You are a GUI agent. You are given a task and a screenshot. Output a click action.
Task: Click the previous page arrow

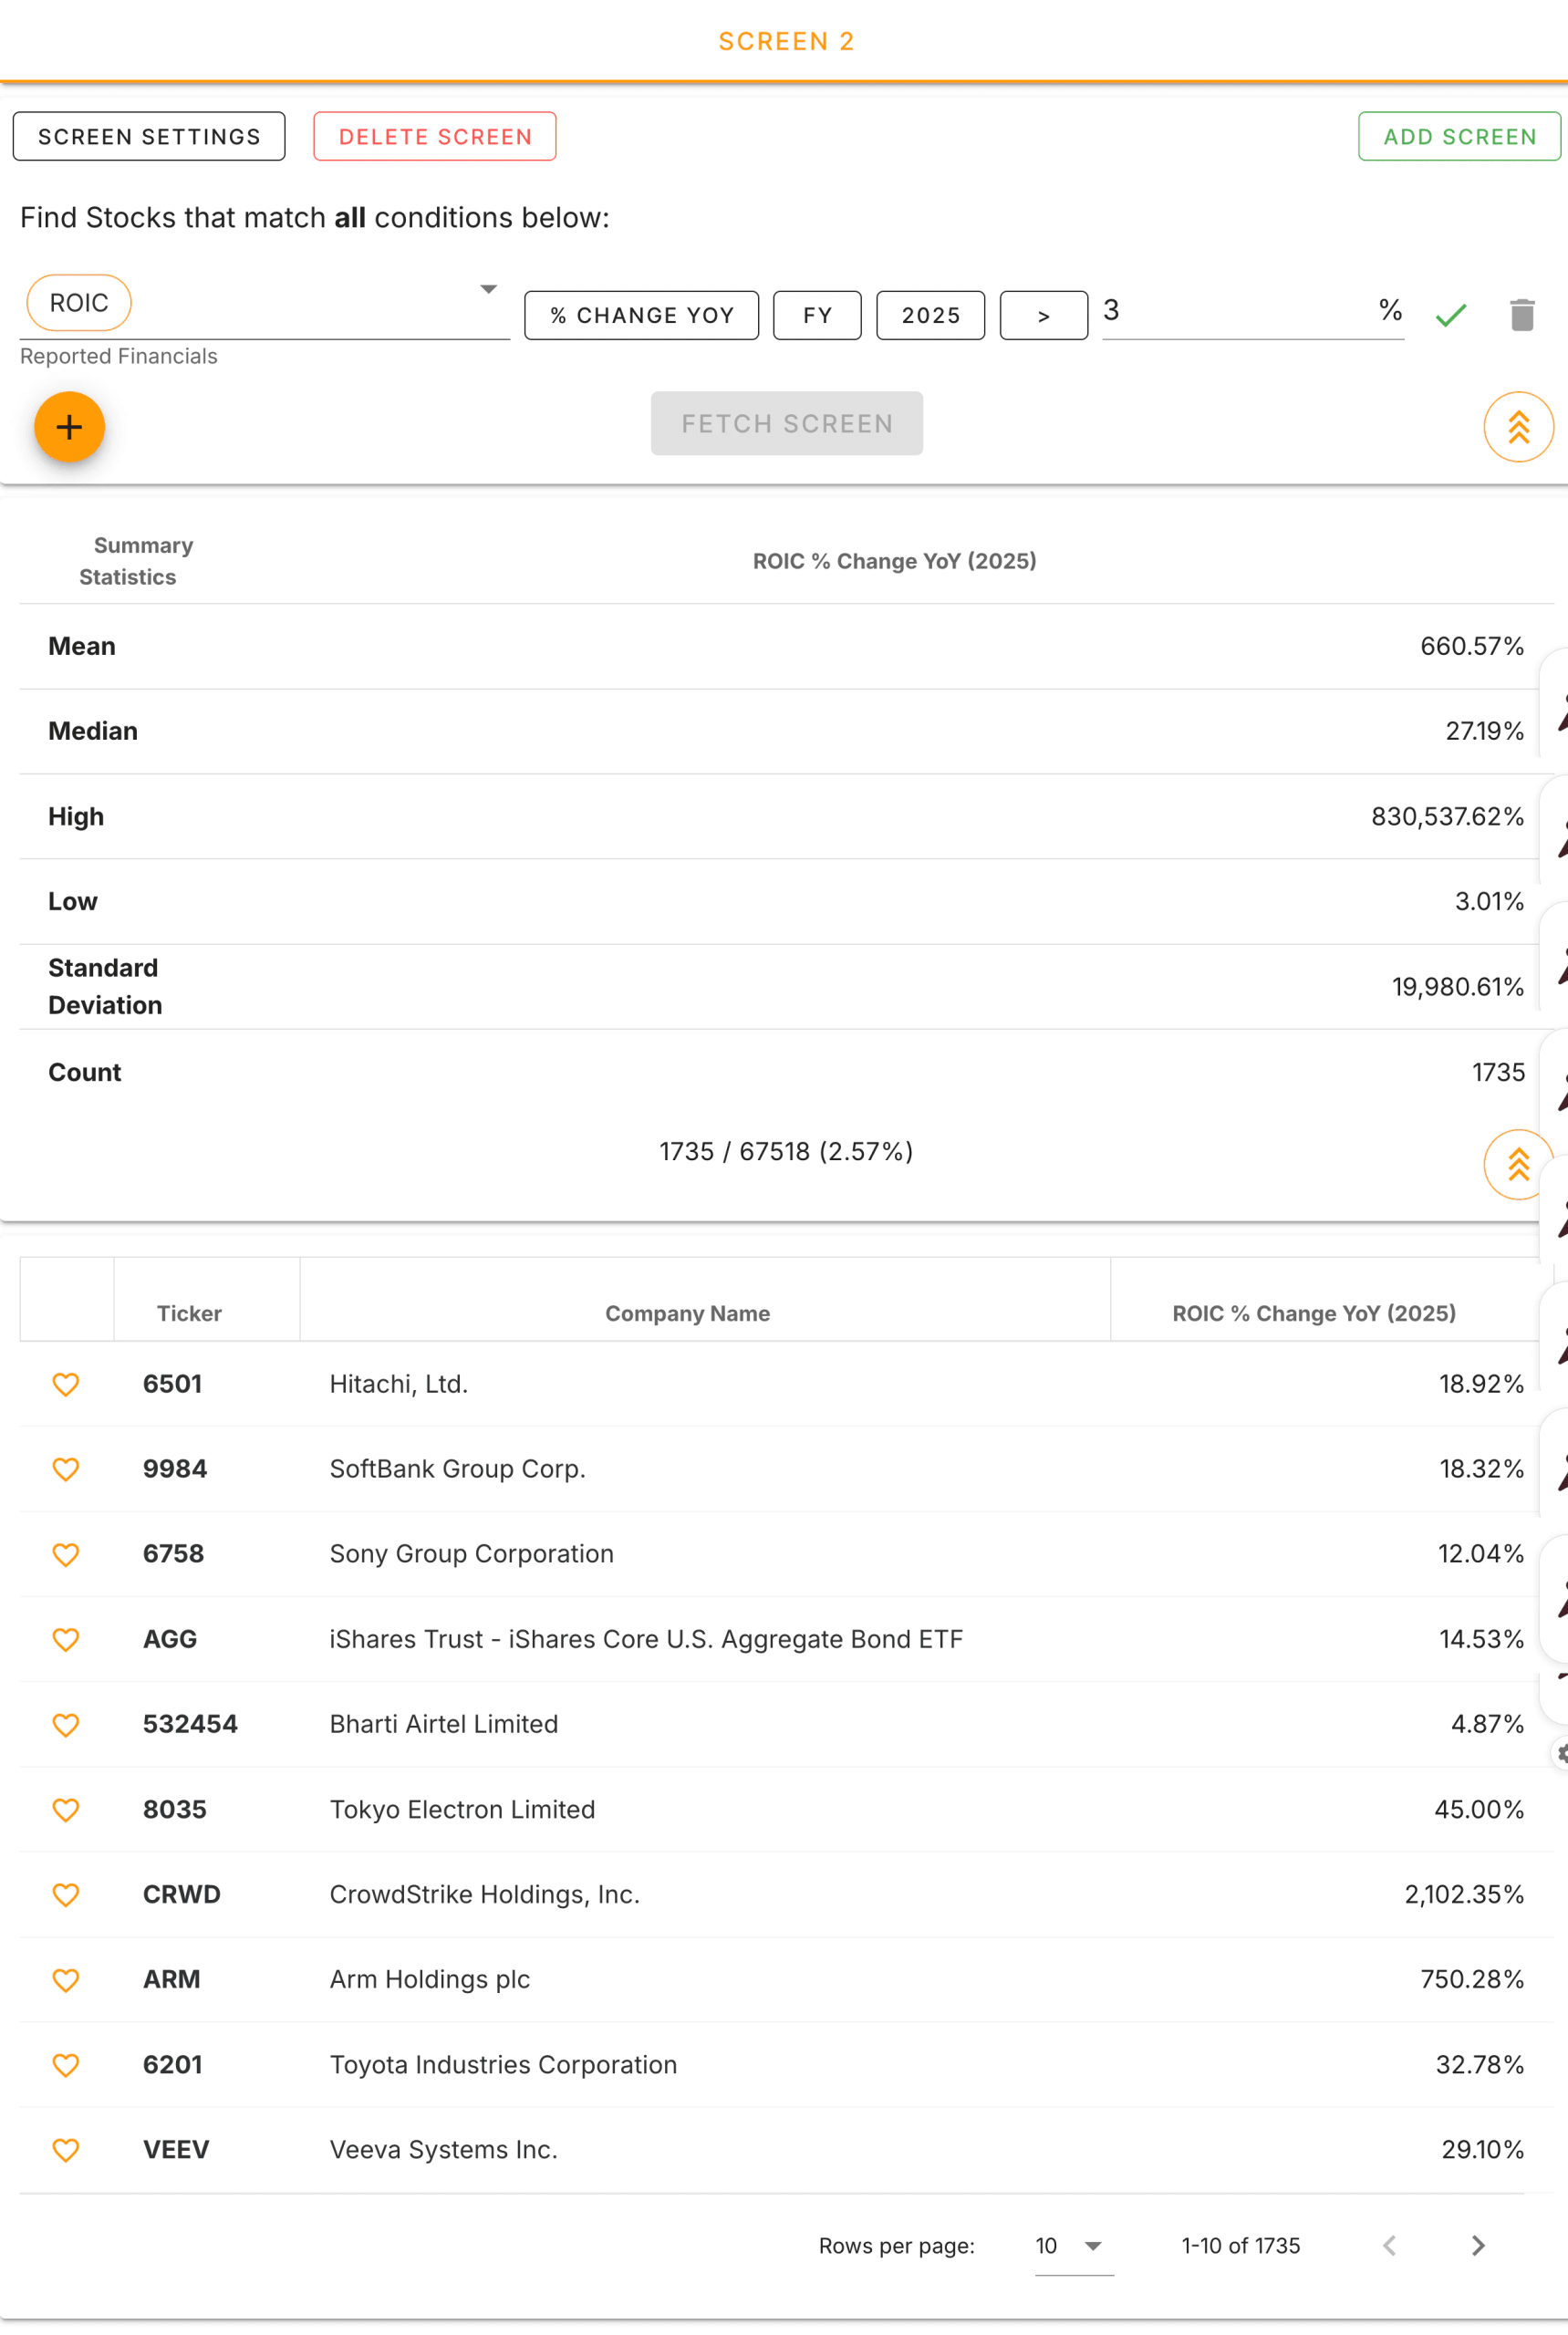pos(1390,2245)
